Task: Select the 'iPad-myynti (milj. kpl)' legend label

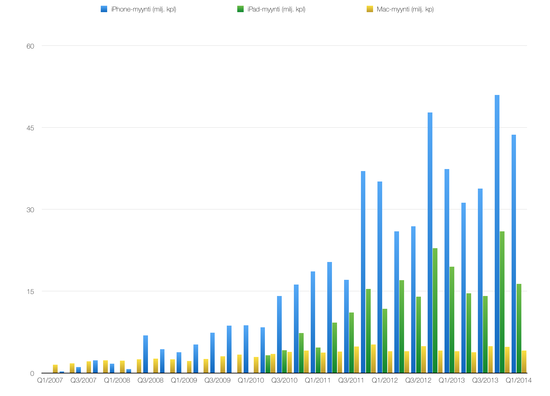Action: pyautogui.click(x=276, y=9)
